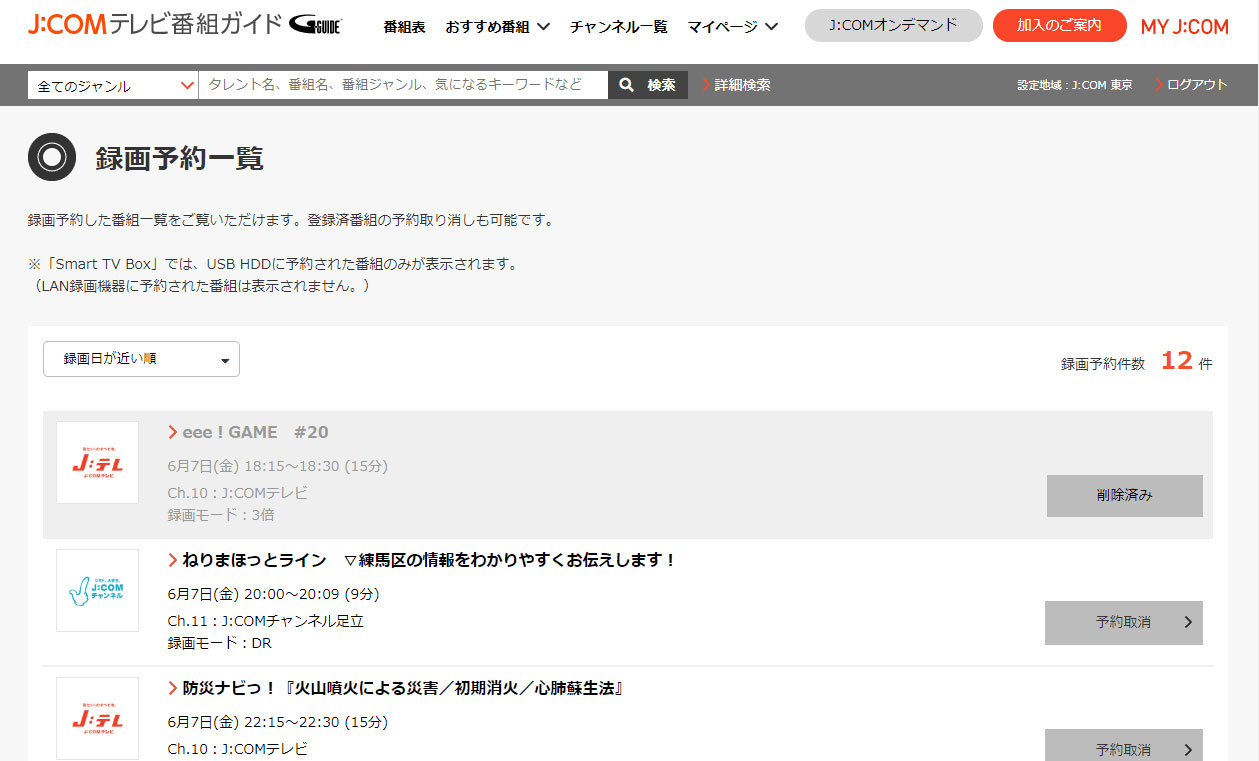The image size is (1259, 761).
Task: Click the 検索 search button
Action: click(648, 85)
